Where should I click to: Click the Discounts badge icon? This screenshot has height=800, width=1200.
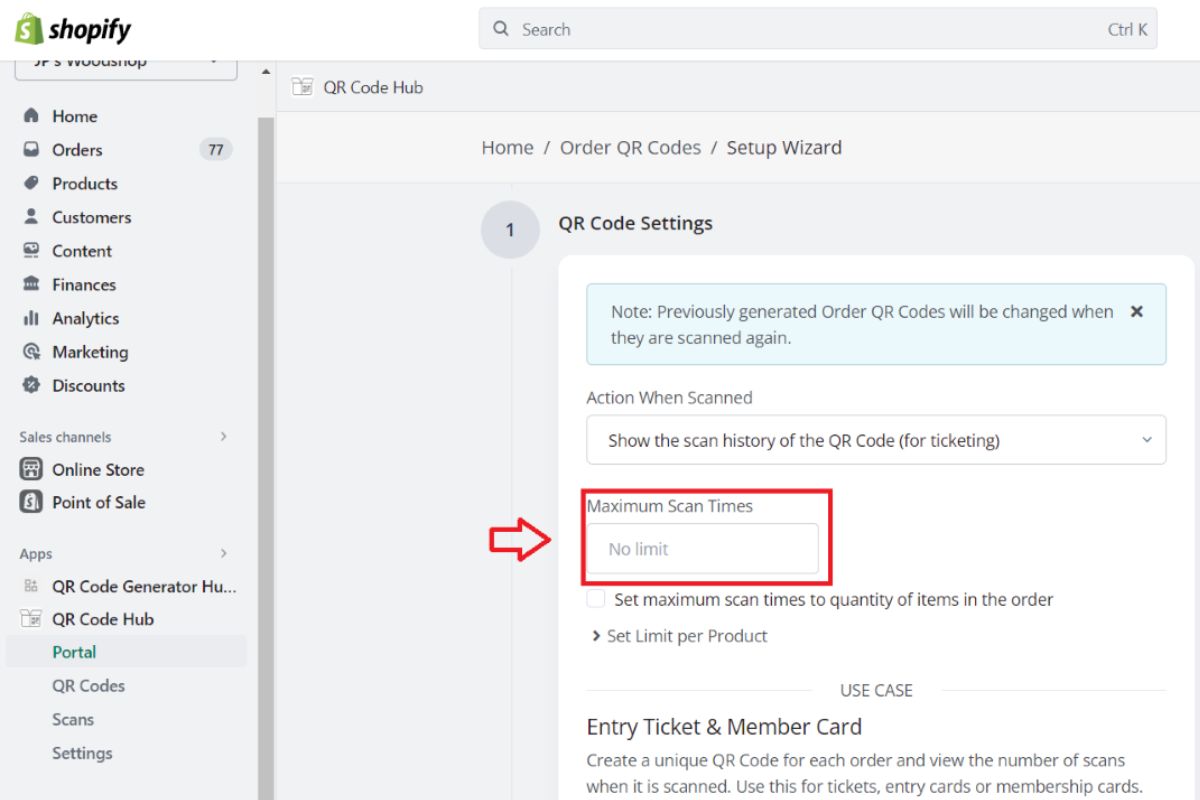31,385
